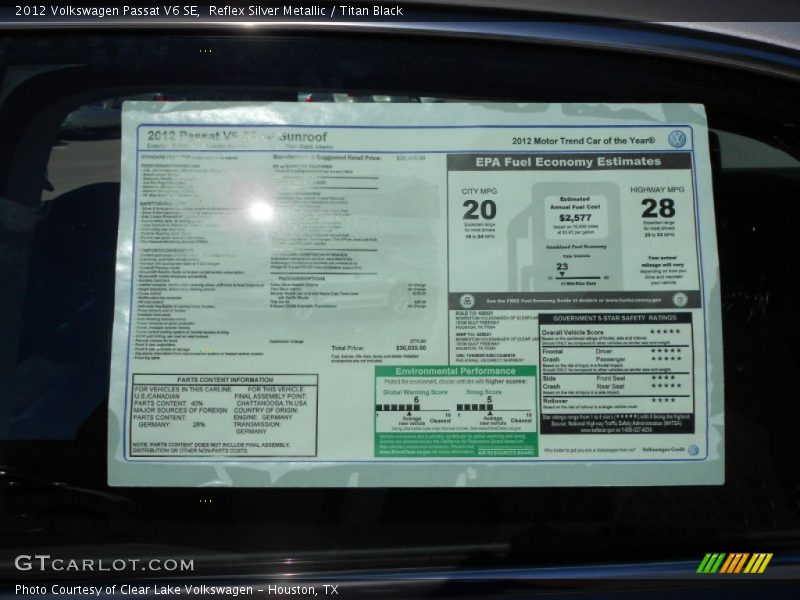Click the 'Overall Vehicle Score' label
The image size is (800, 600).
tap(572, 332)
